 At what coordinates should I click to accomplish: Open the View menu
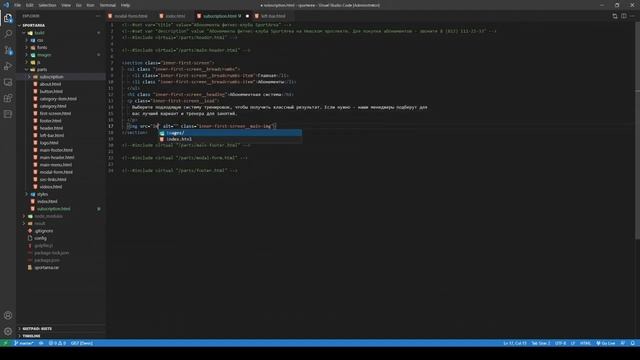66,5
